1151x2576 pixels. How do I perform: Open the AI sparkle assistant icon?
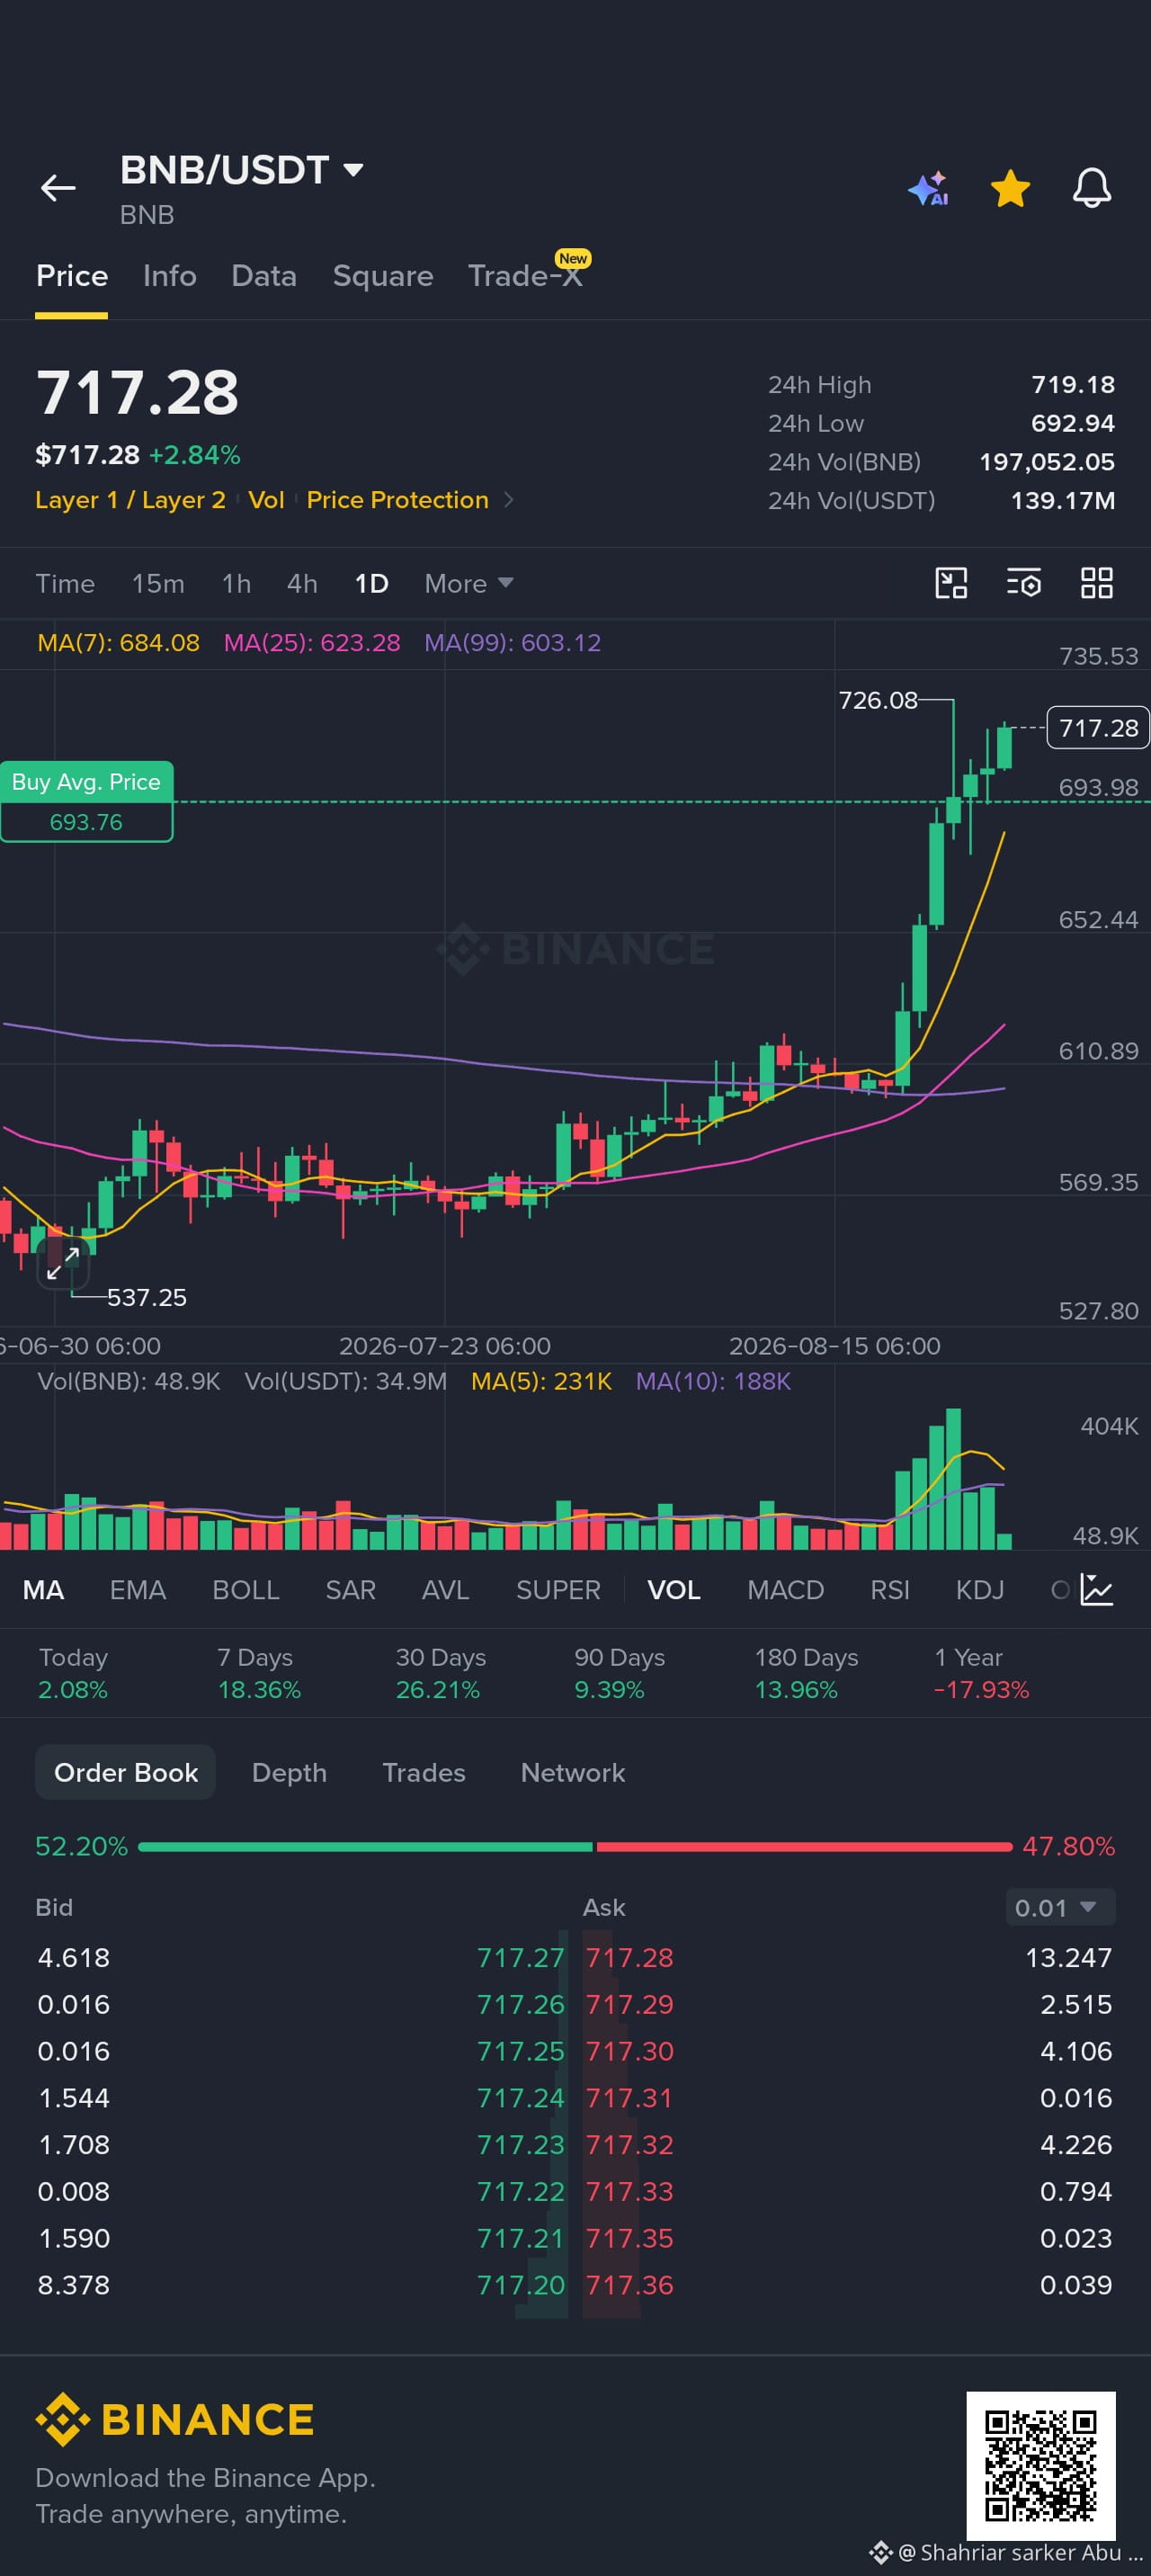[x=928, y=188]
